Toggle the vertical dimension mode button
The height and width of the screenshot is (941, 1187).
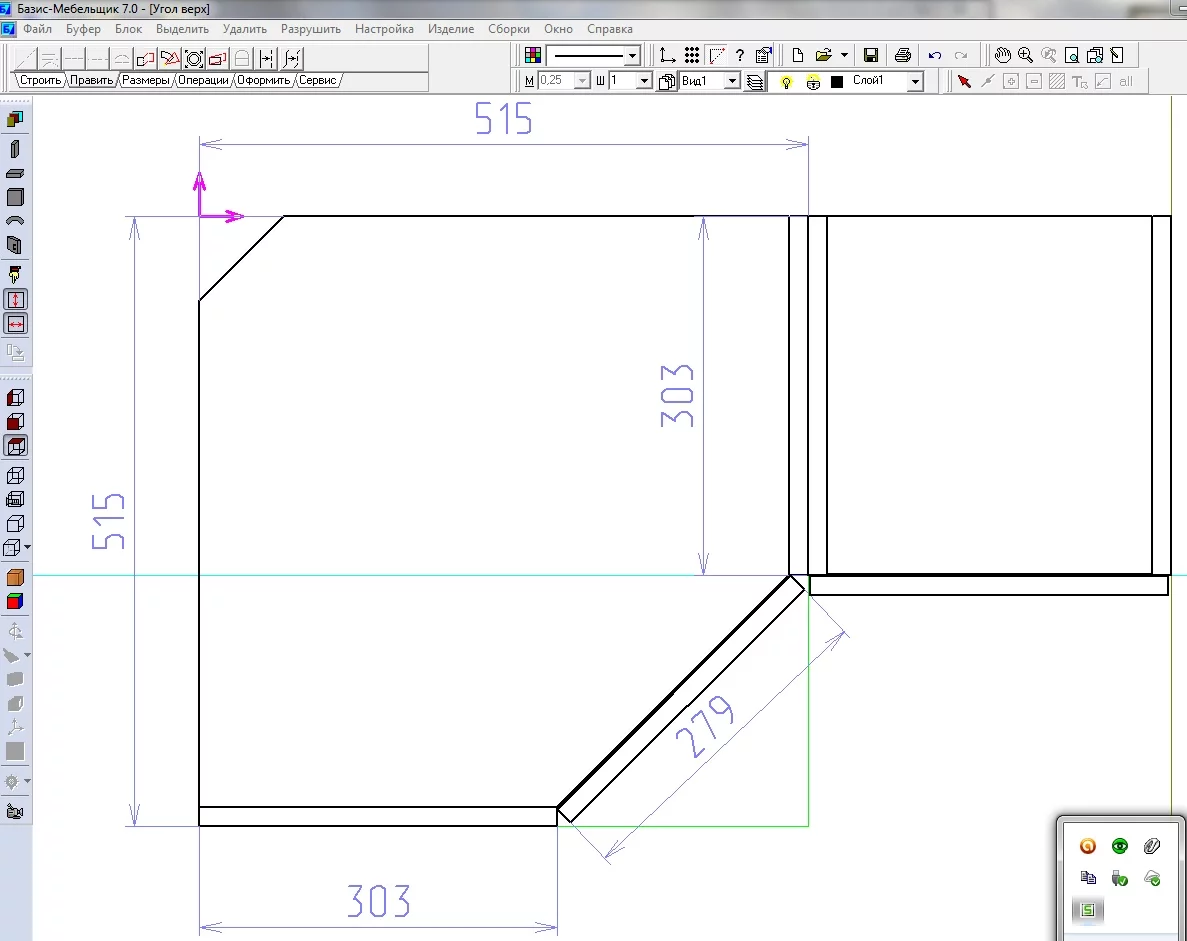(16, 299)
